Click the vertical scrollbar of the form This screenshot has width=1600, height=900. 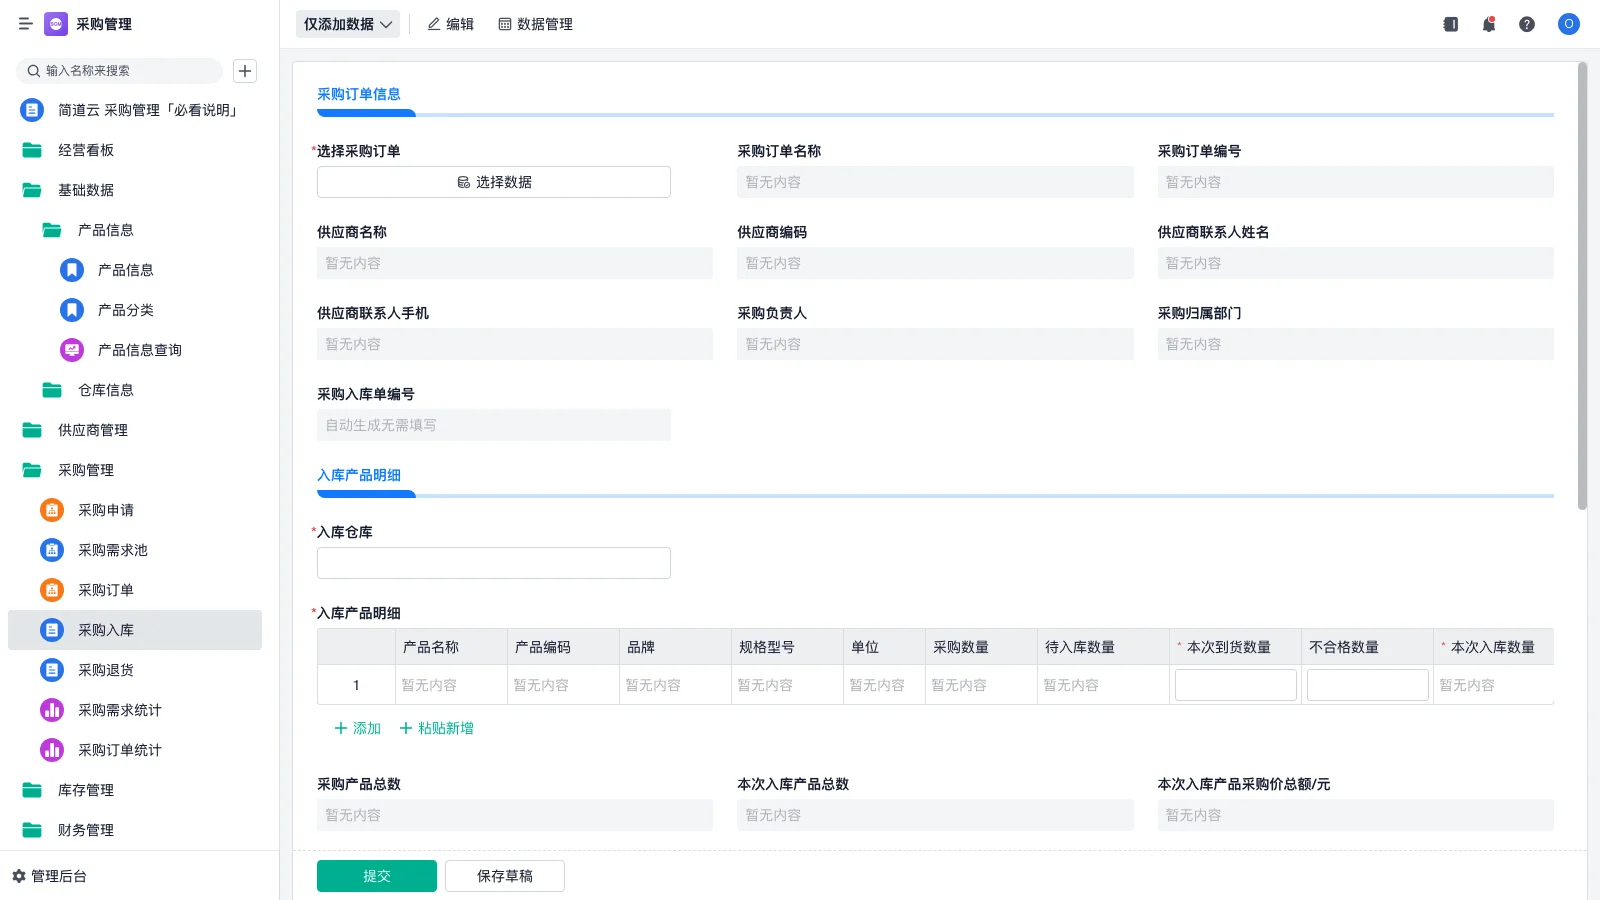(x=1582, y=286)
